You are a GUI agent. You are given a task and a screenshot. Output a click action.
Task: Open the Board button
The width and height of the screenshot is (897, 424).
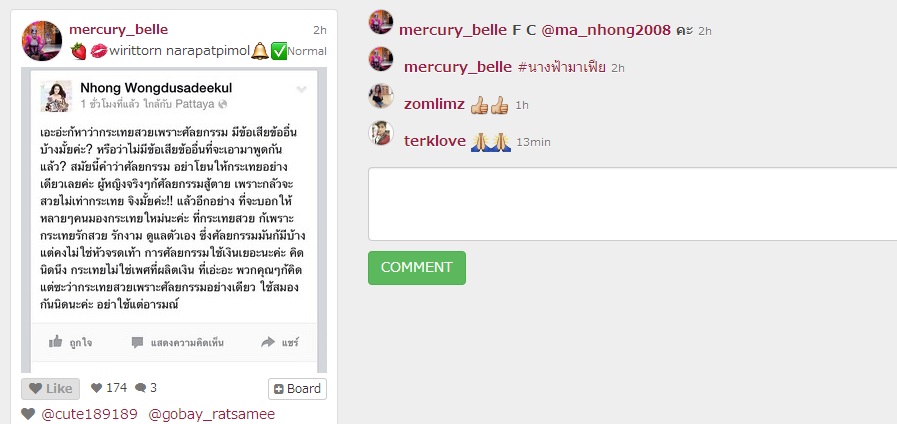coord(297,389)
